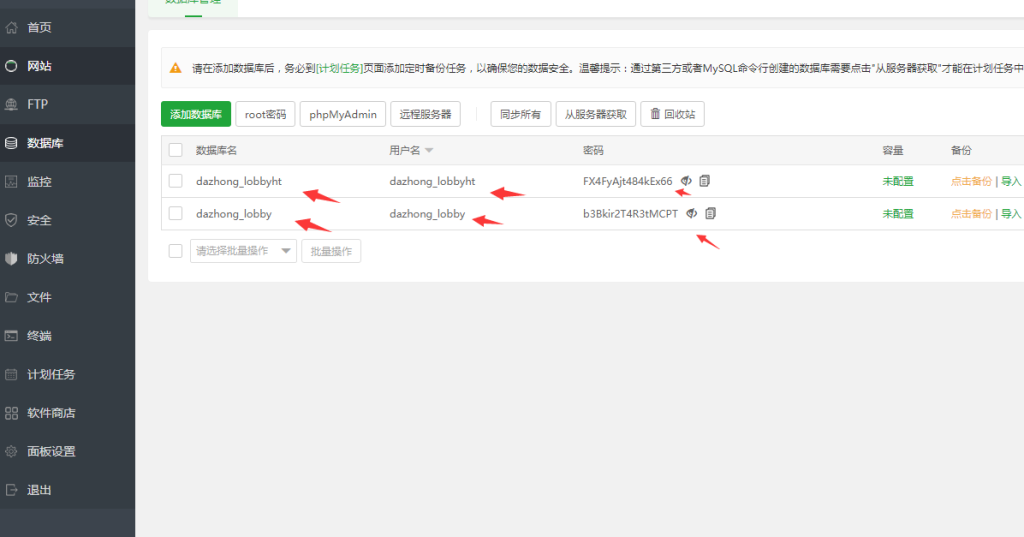Viewport: 1024px width, 537px height.
Task: Click the 数据库名 column header
Action: (x=216, y=150)
